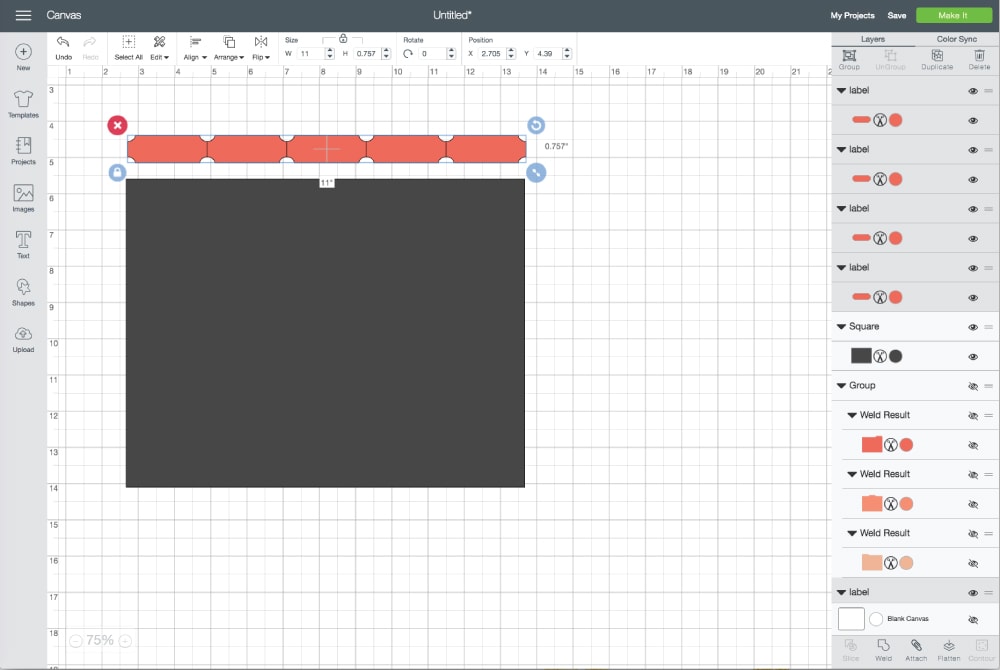Open the Images library

[x=23, y=197]
